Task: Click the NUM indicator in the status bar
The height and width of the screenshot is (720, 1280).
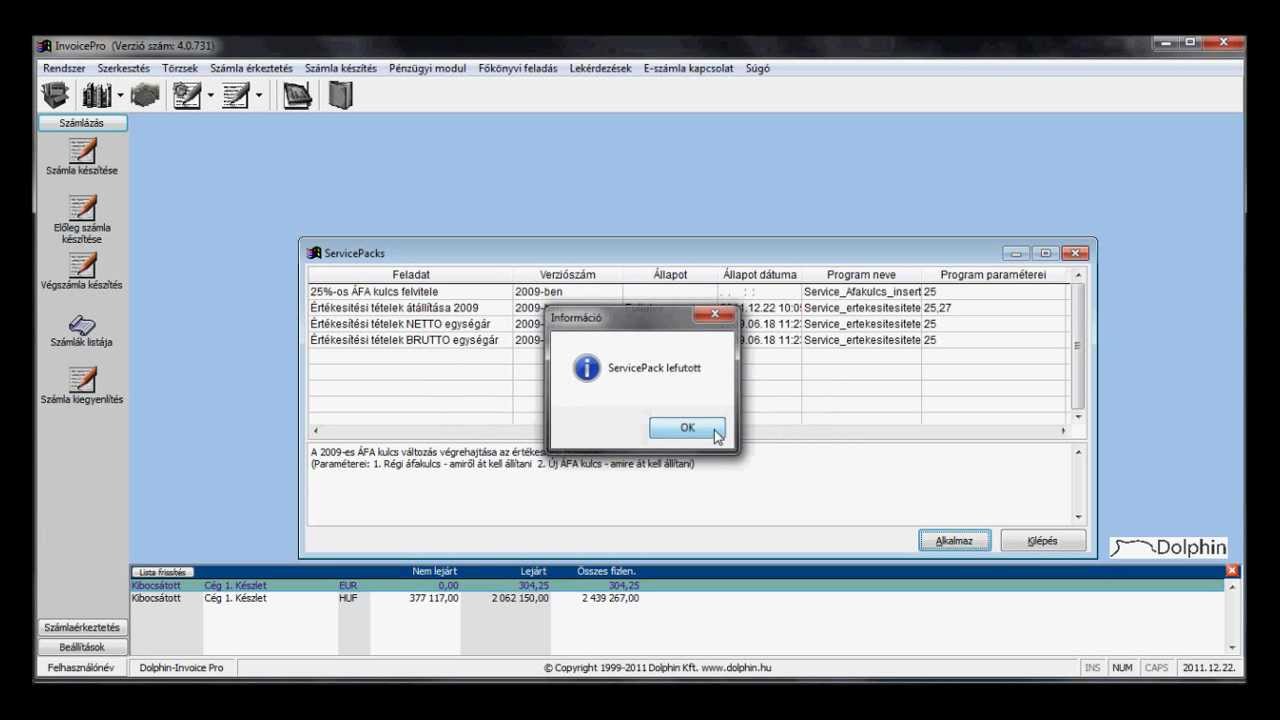Action: pyautogui.click(x=1122, y=667)
